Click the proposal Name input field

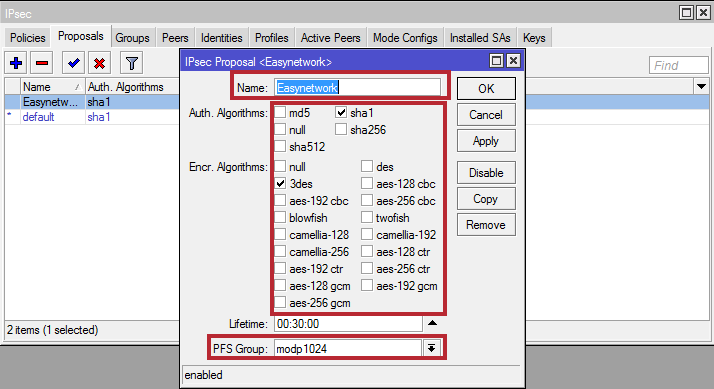pos(357,87)
